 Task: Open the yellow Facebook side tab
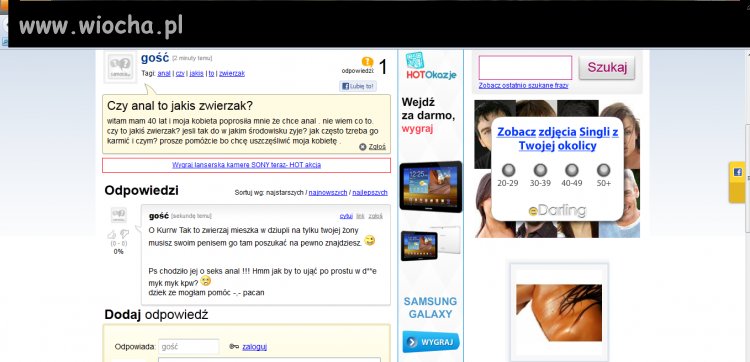[x=737, y=182]
